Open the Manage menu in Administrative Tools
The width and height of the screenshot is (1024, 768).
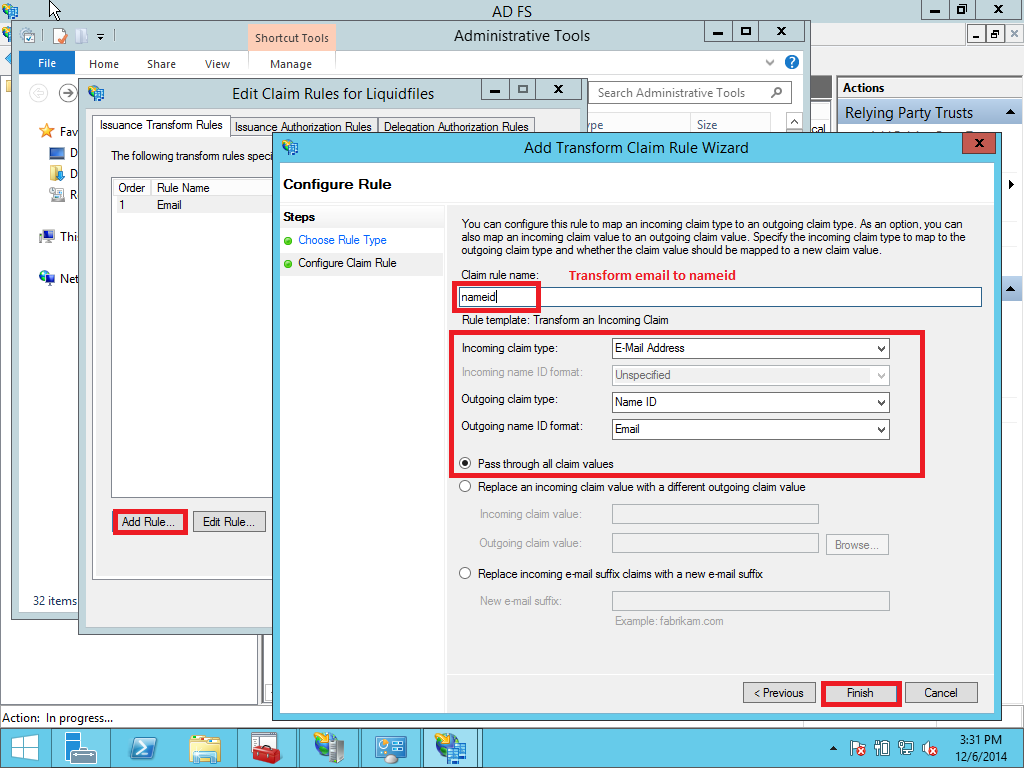pyautogui.click(x=290, y=63)
